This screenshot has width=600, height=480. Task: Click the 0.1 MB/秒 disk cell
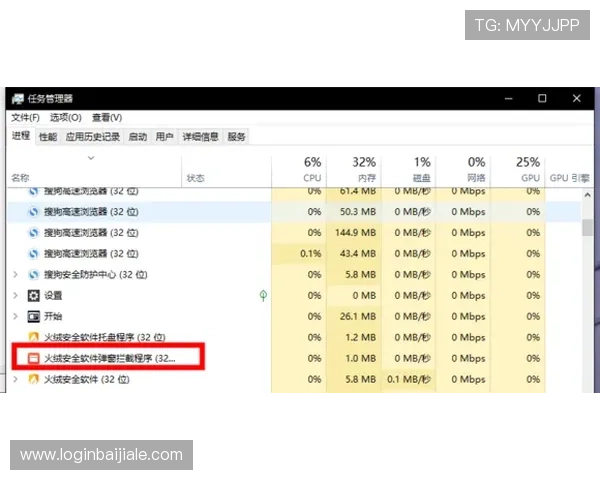(x=409, y=379)
